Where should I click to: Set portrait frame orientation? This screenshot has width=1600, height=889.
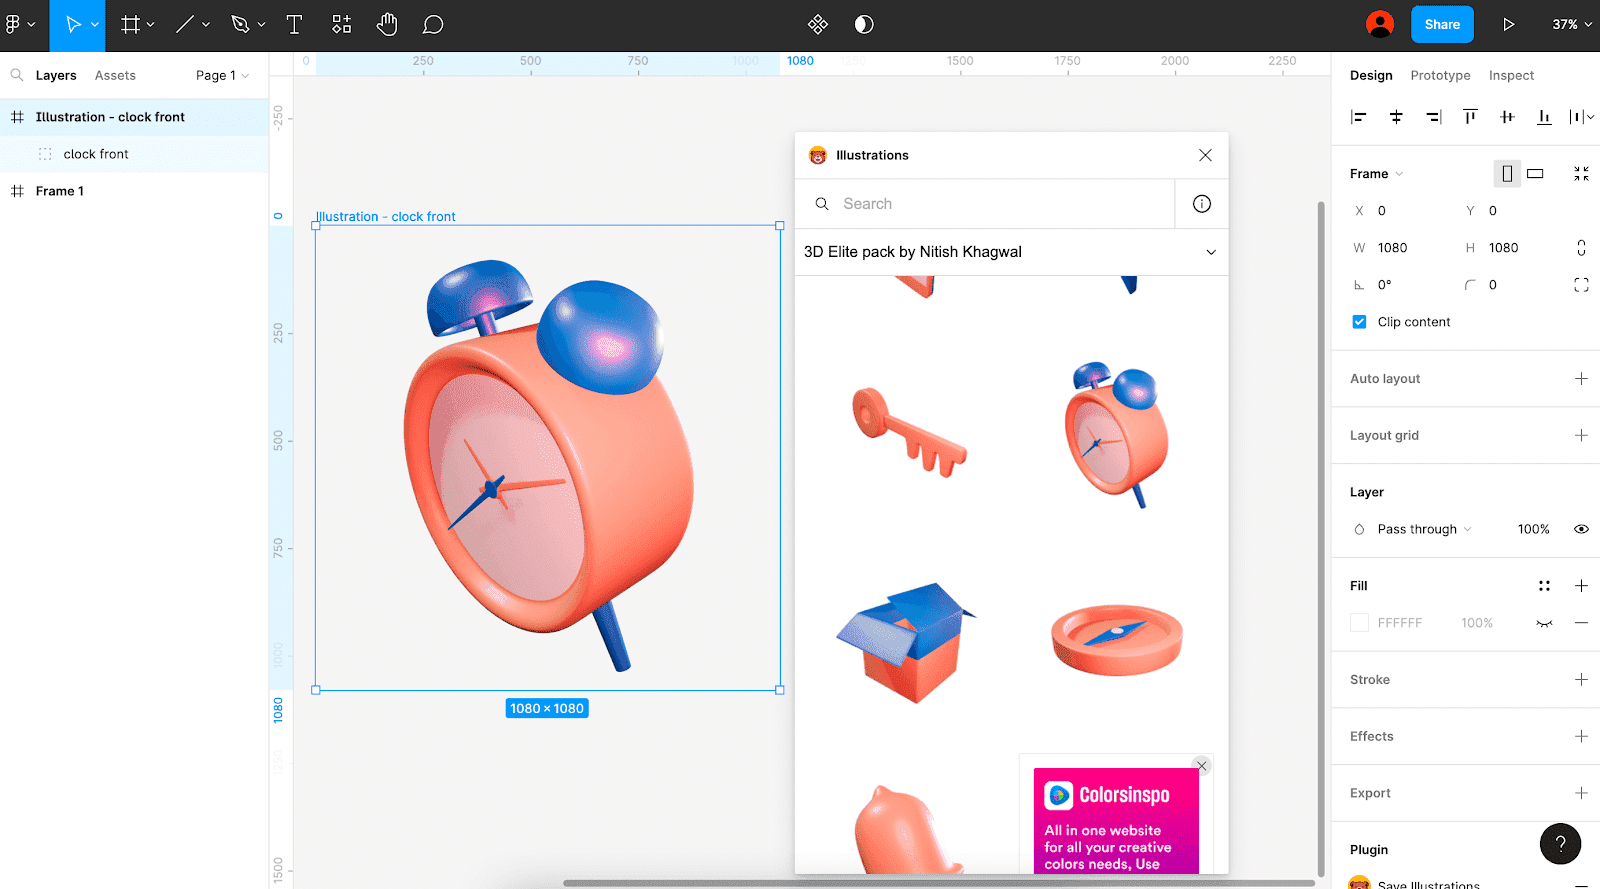click(1506, 174)
